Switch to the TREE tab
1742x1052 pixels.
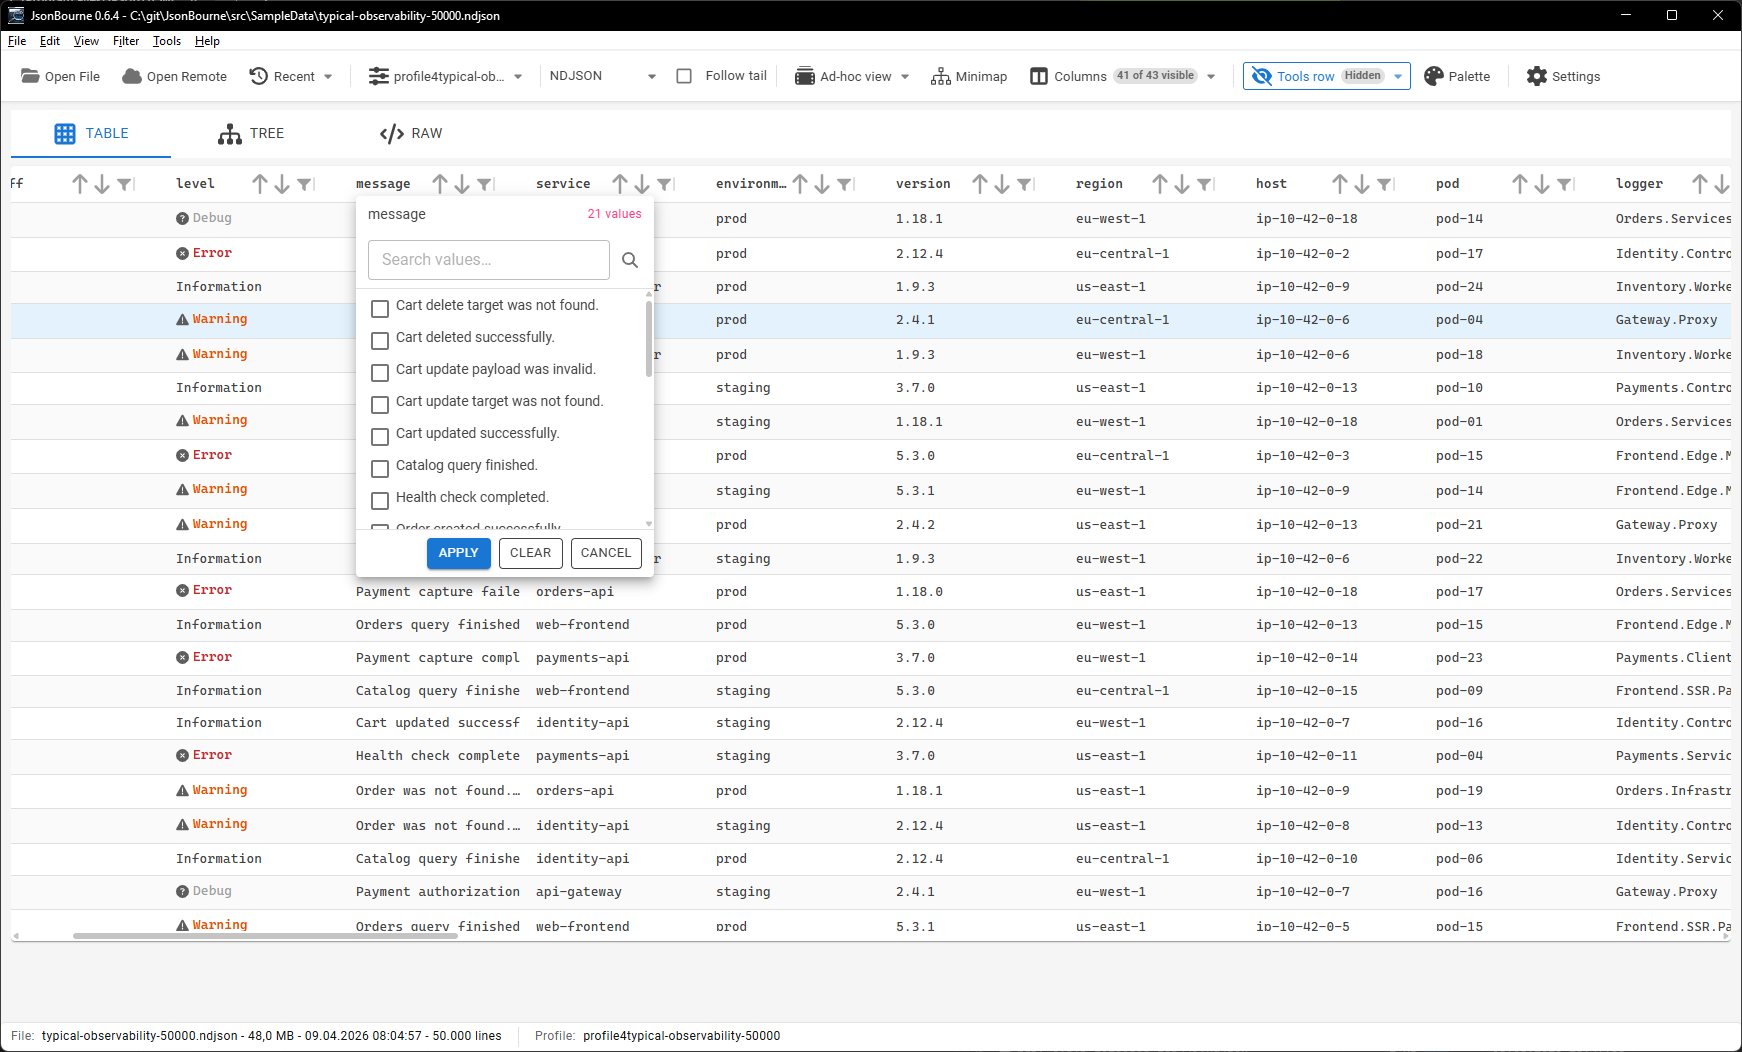coord(251,134)
